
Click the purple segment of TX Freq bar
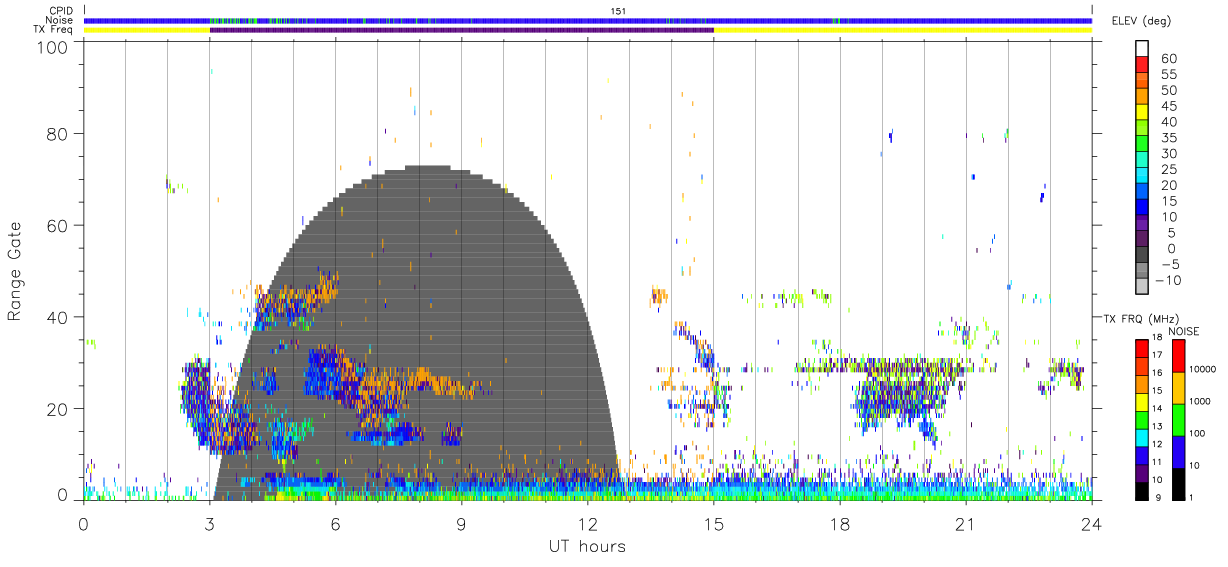tap(462, 30)
